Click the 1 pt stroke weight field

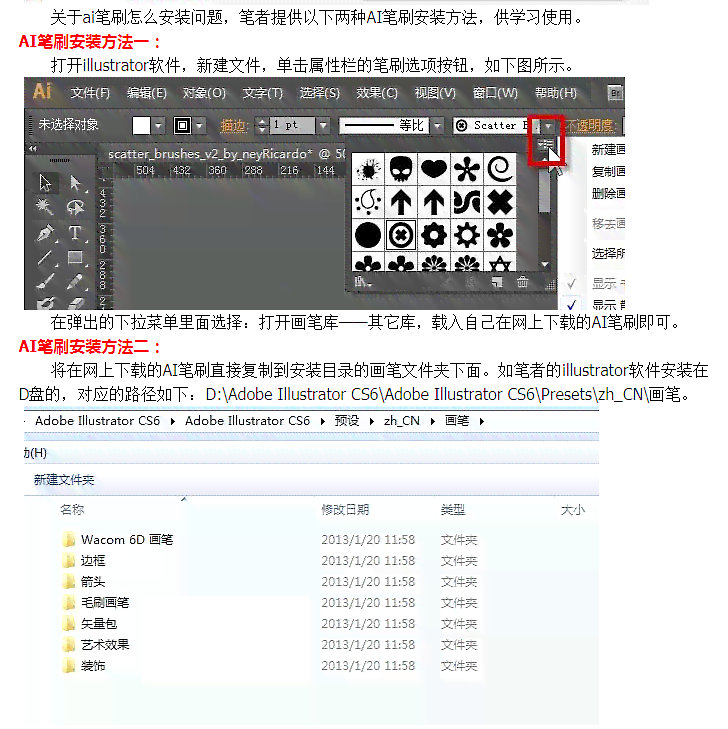click(291, 126)
